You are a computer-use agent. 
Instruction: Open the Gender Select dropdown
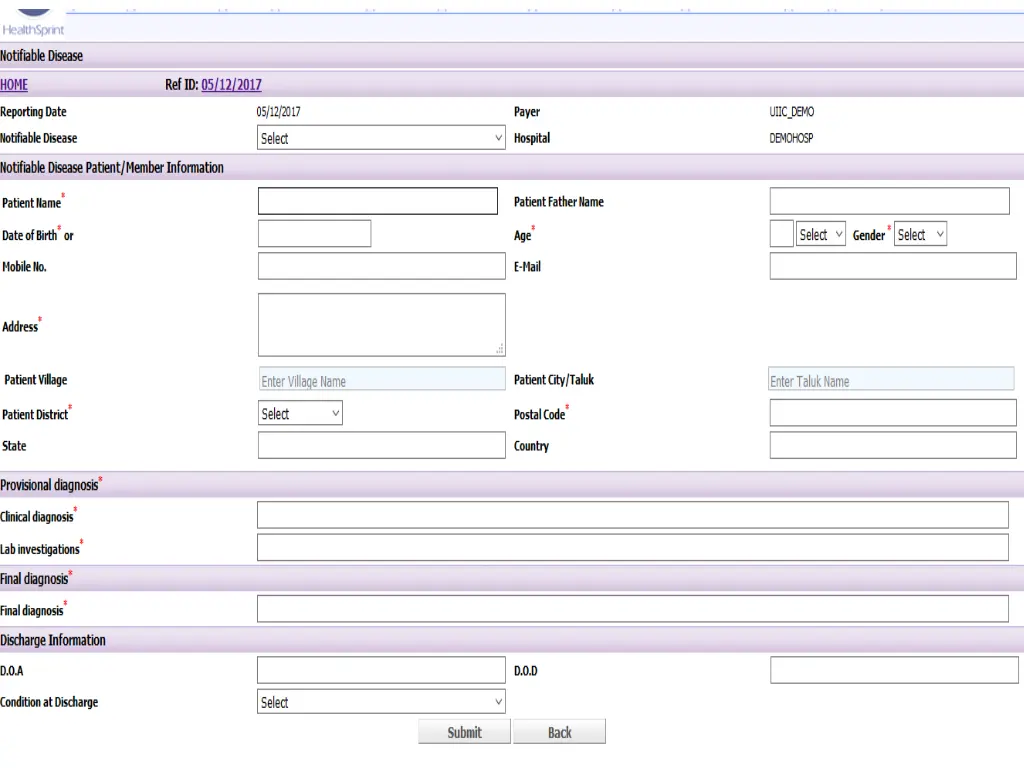click(x=920, y=234)
